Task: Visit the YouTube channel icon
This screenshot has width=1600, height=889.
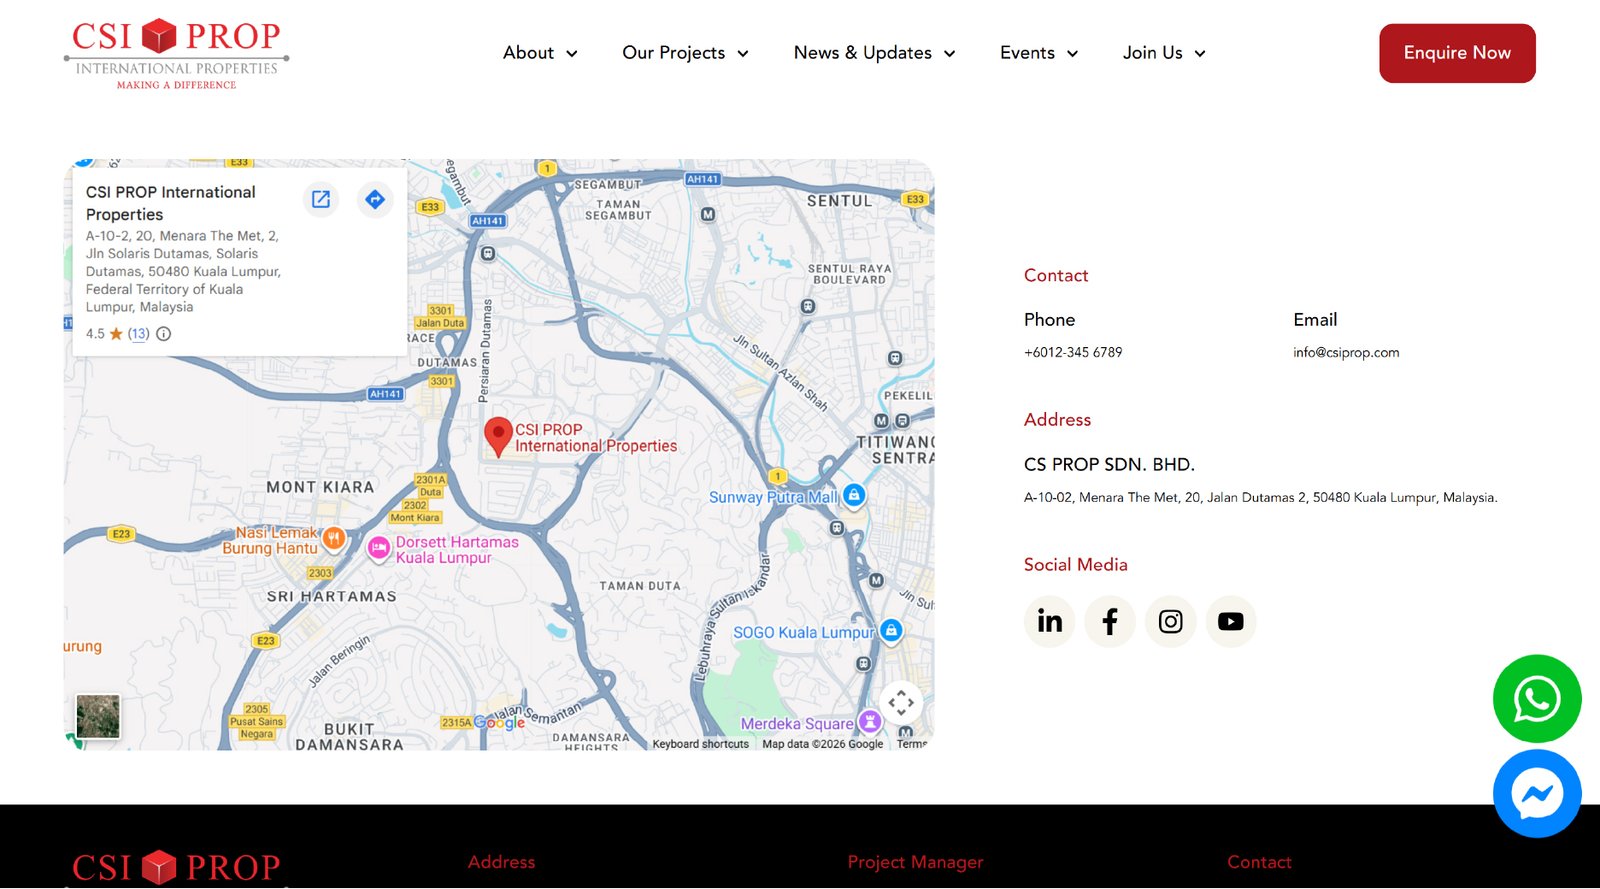Action: coord(1231,622)
